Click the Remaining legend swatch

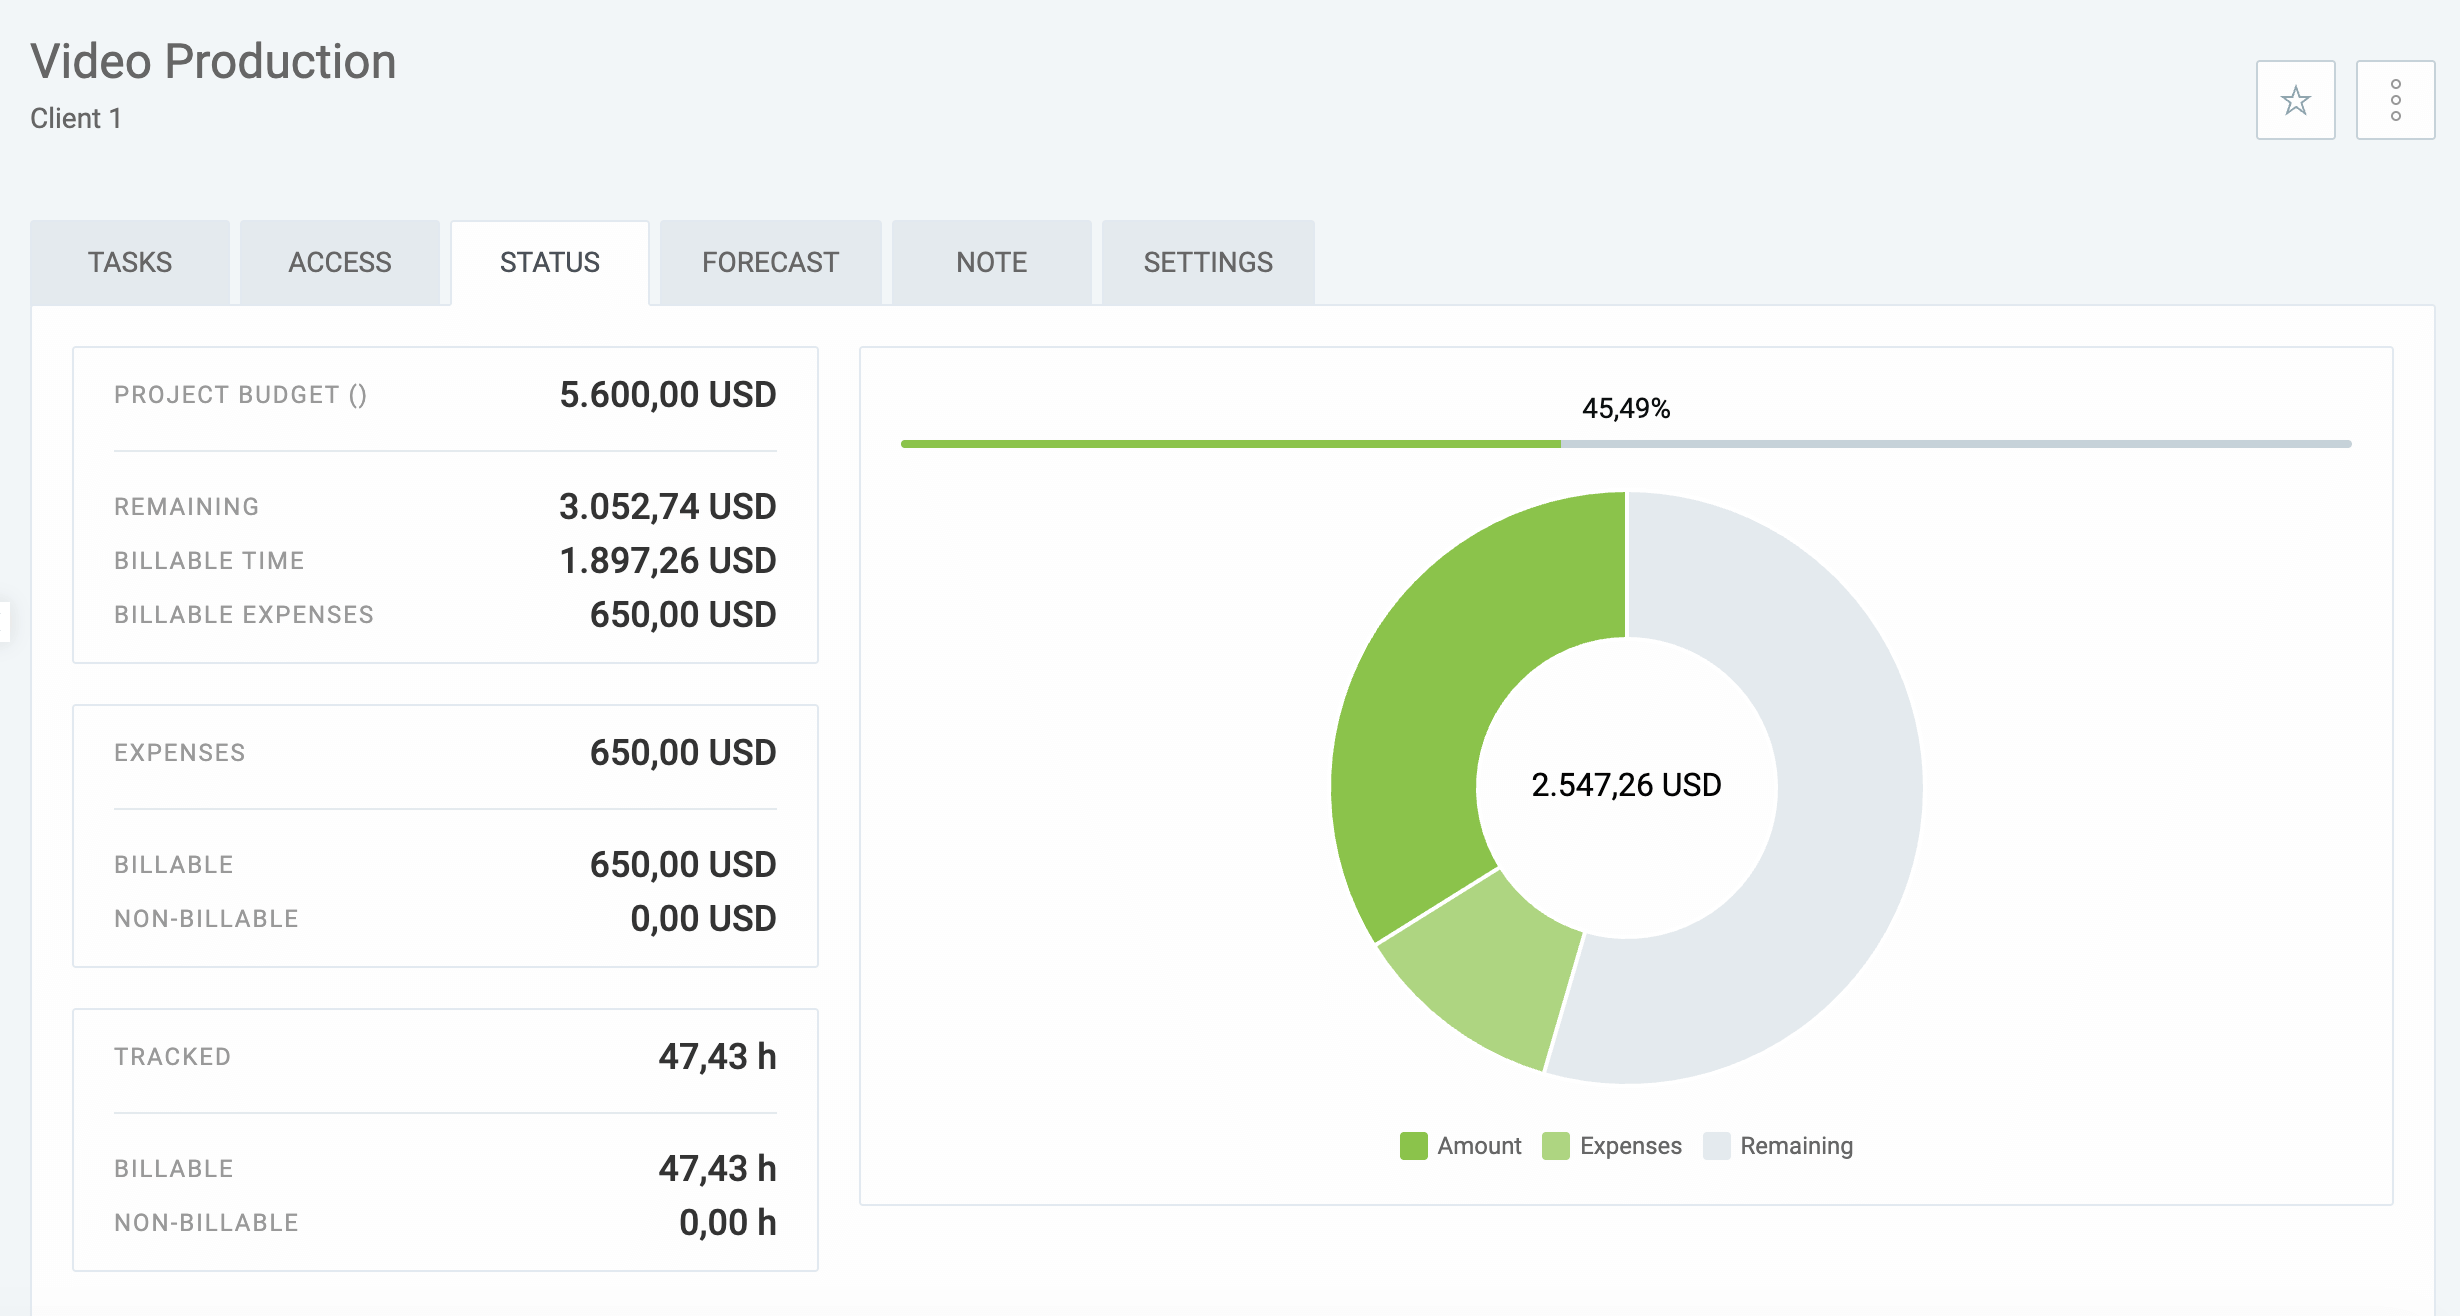point(1718,1145)
